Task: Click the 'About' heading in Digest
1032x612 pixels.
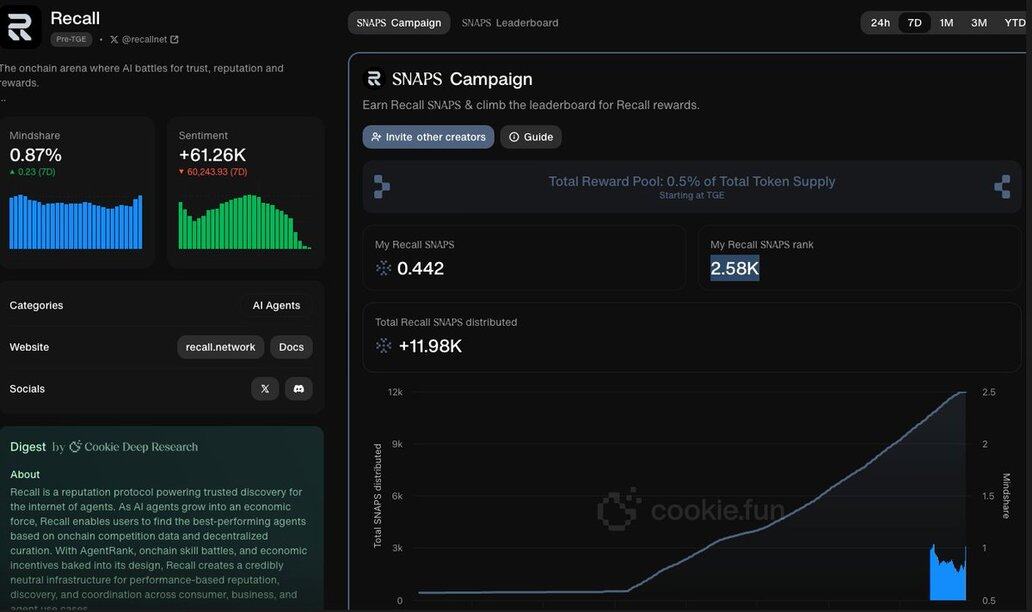Action: [x=25, y=474]
